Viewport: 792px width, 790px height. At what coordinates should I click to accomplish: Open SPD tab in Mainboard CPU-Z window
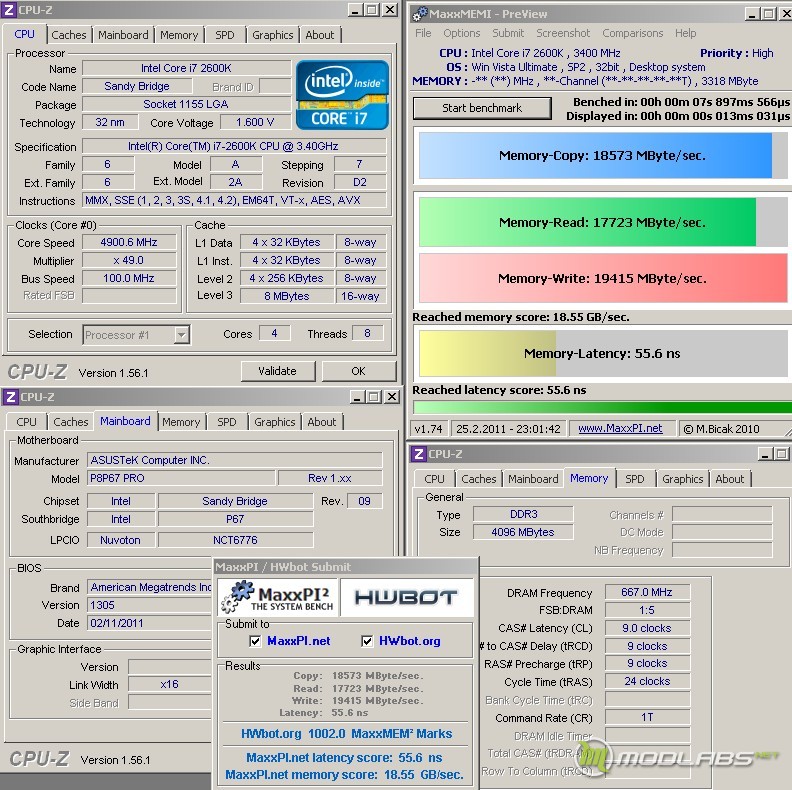coord(227,422)
